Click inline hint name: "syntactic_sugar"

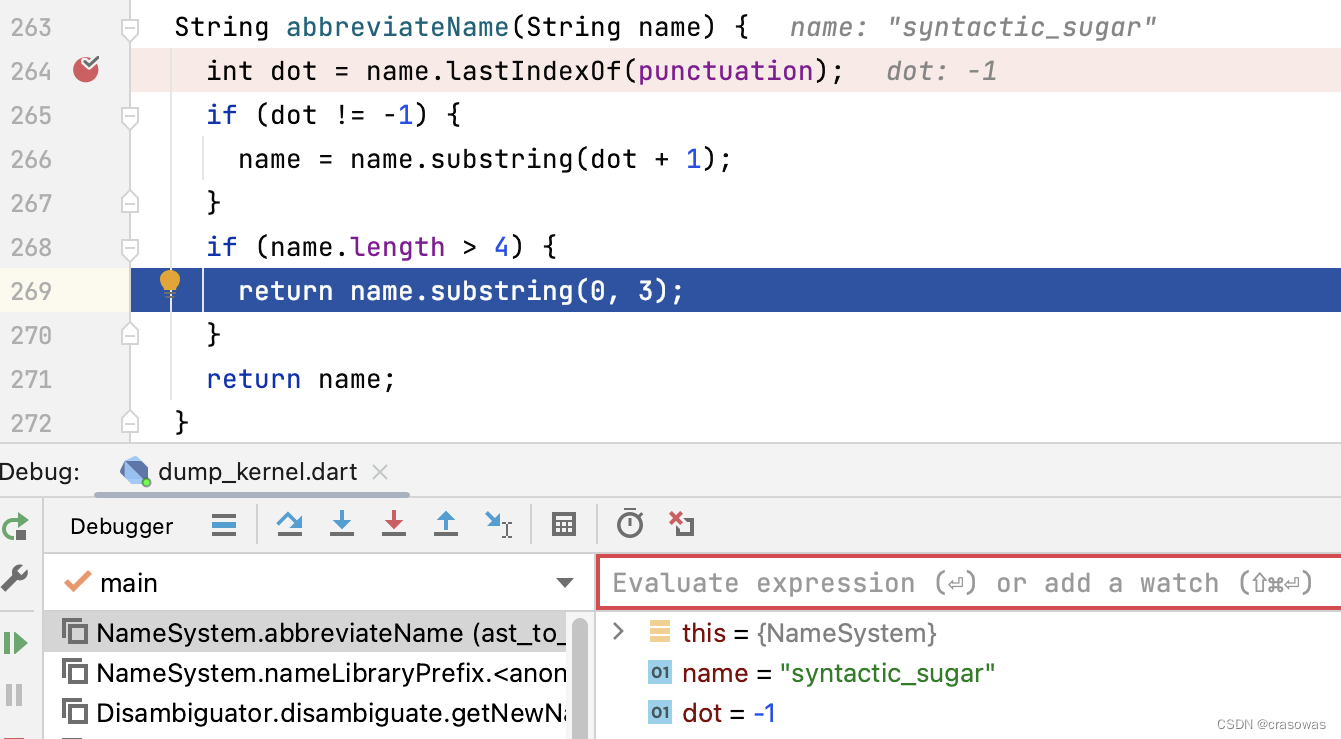[973, 27]
